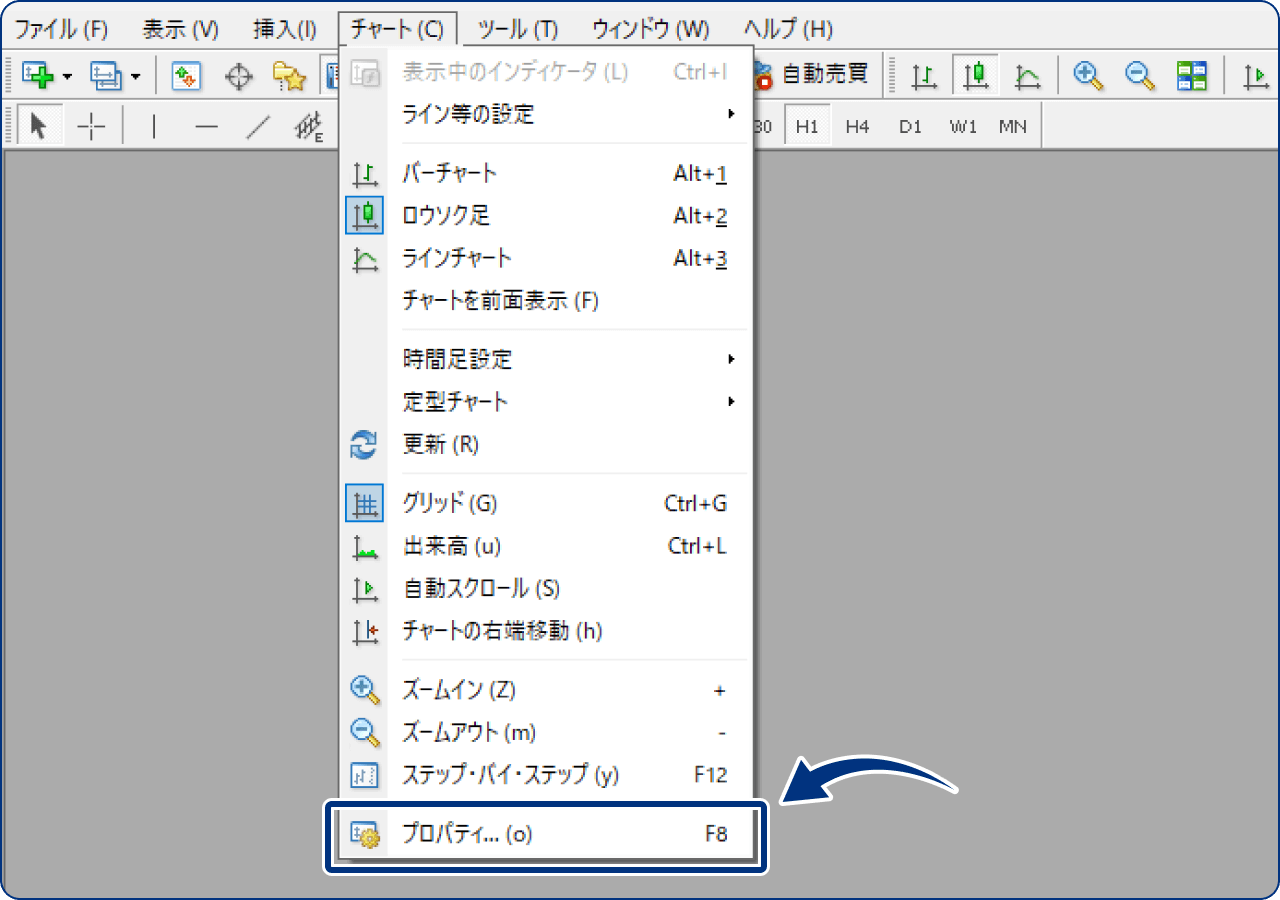Switch chart to bar chart mode

coord(923,75)
